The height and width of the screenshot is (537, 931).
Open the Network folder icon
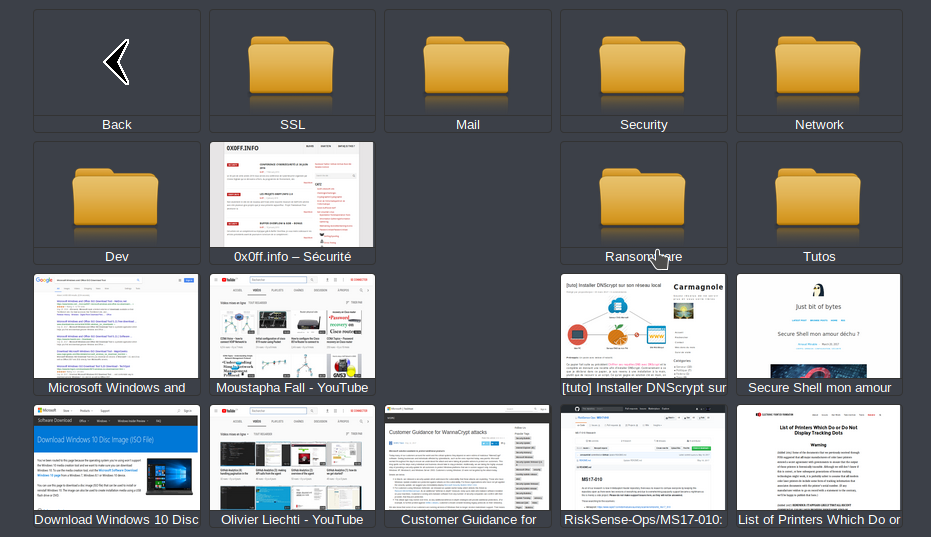pyautogui.click(x=818, y=65)
